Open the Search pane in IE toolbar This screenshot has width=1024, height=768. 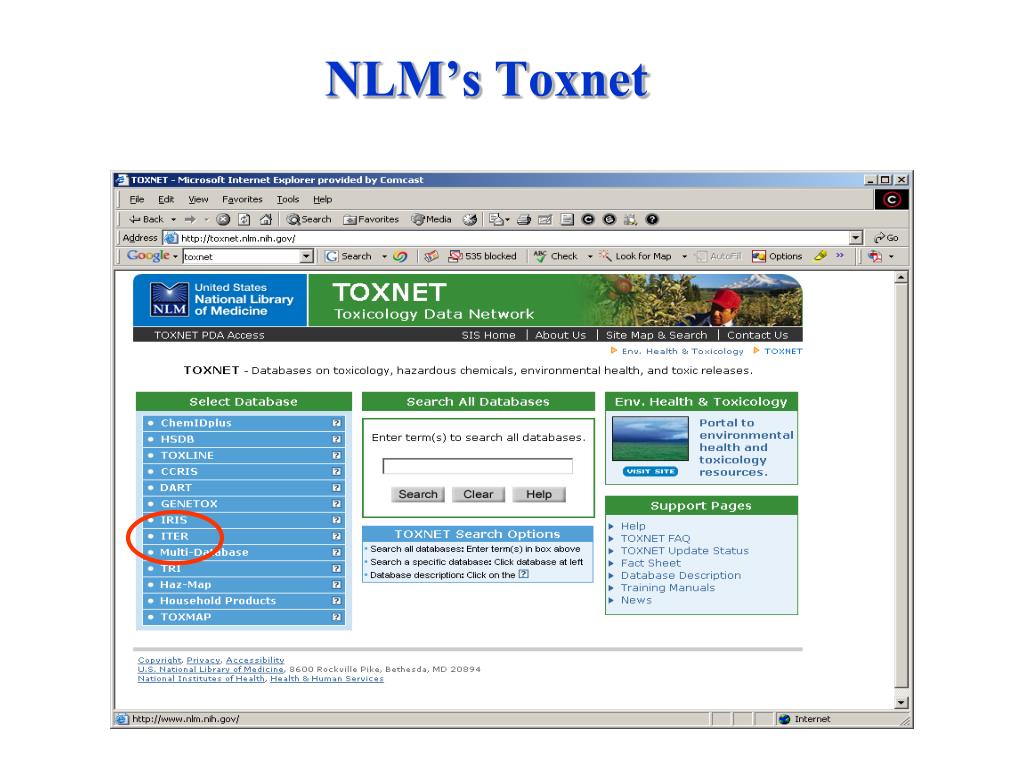coord(309,219)
